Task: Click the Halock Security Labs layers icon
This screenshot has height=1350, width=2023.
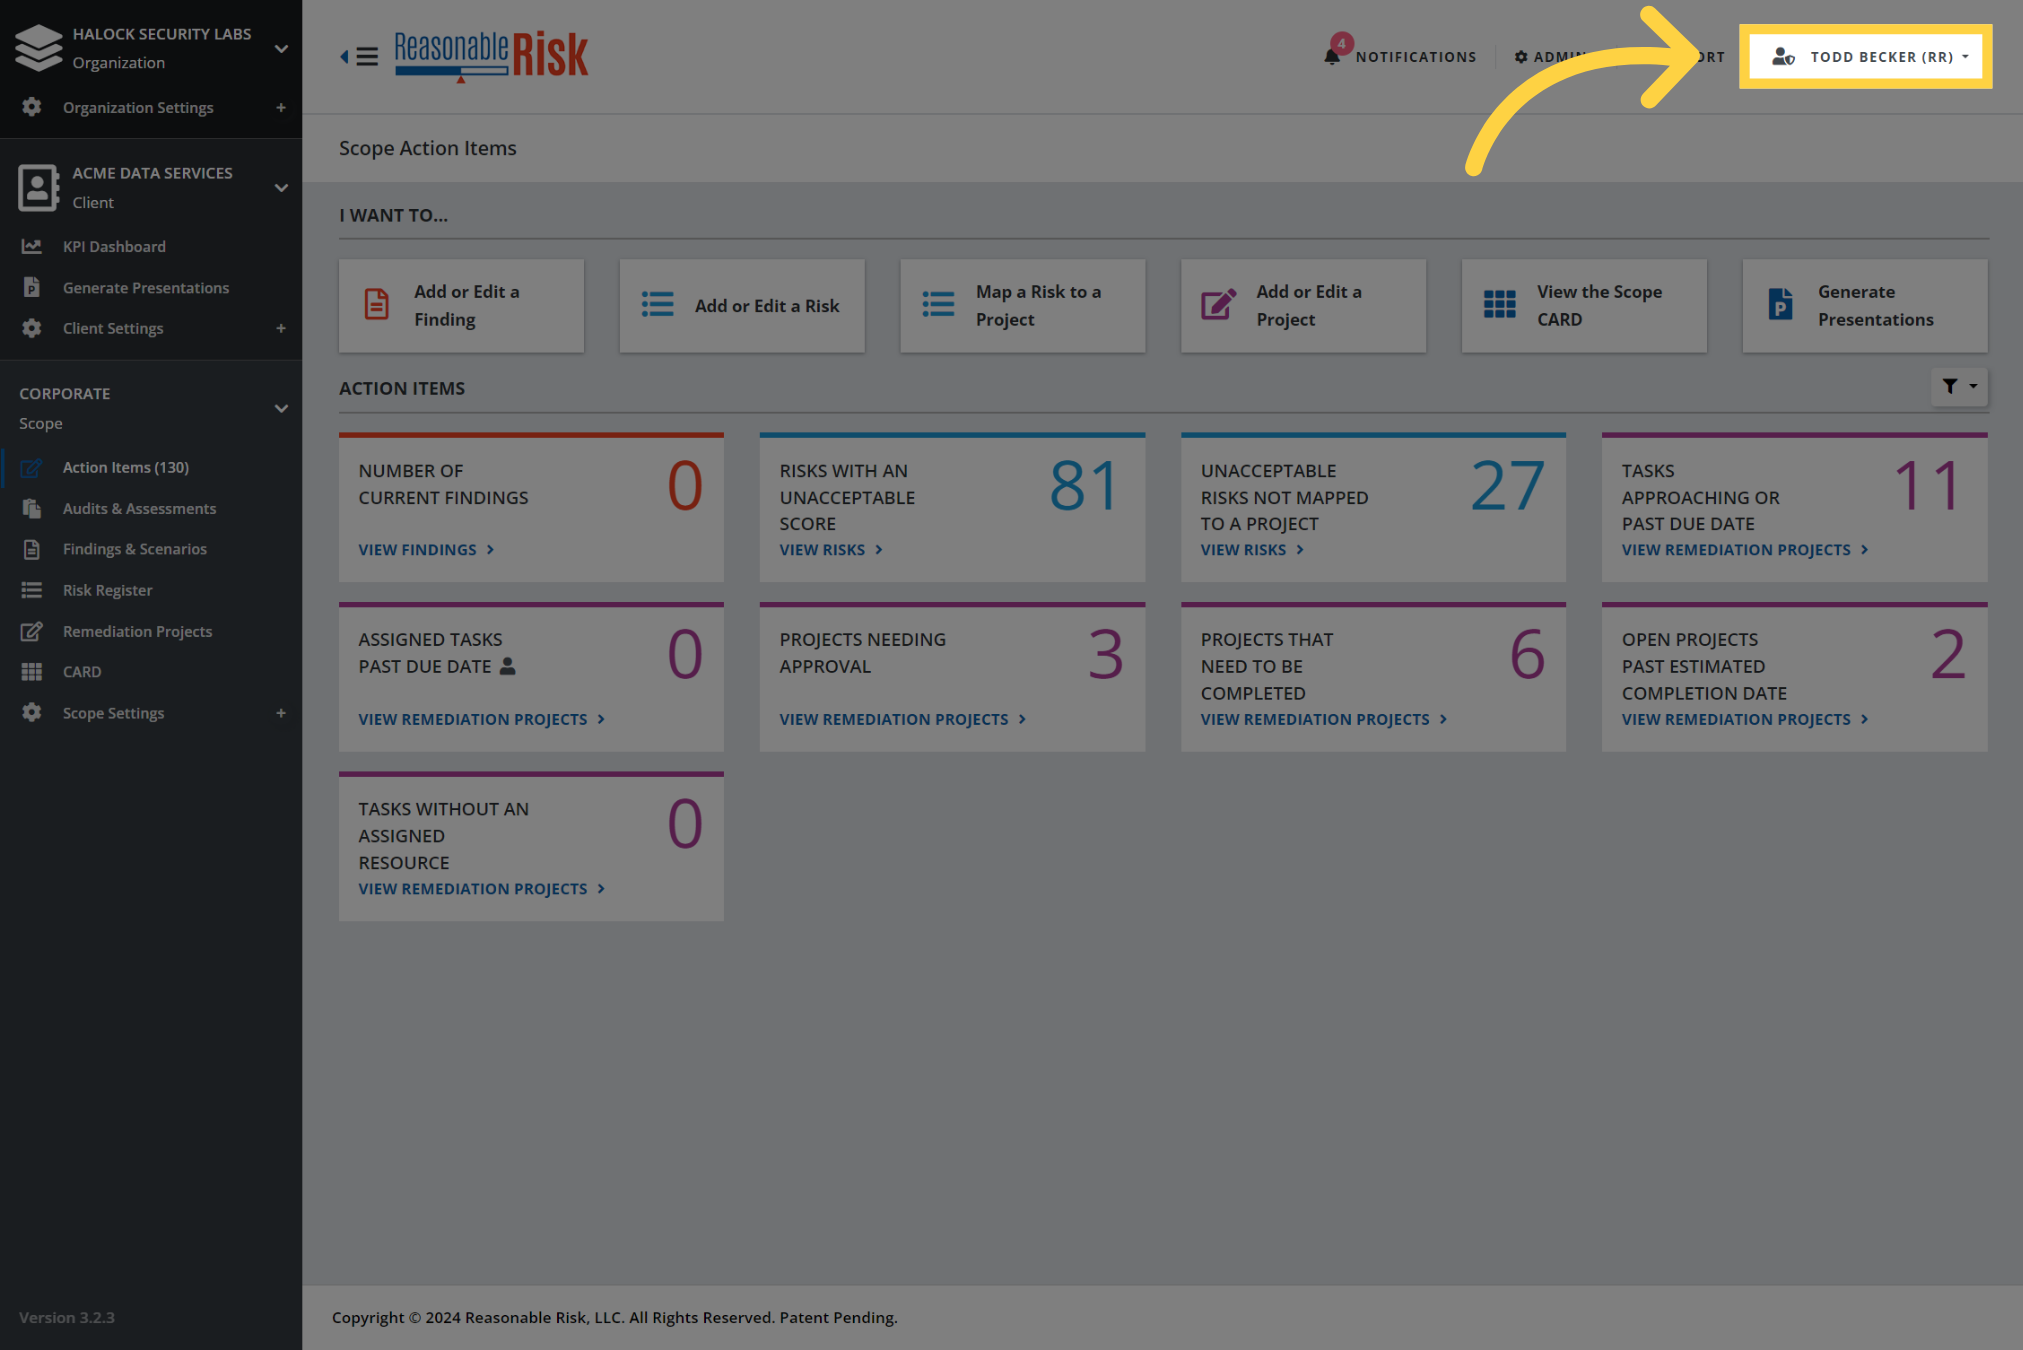Action: pyautogui.click(x=39, y=48)
